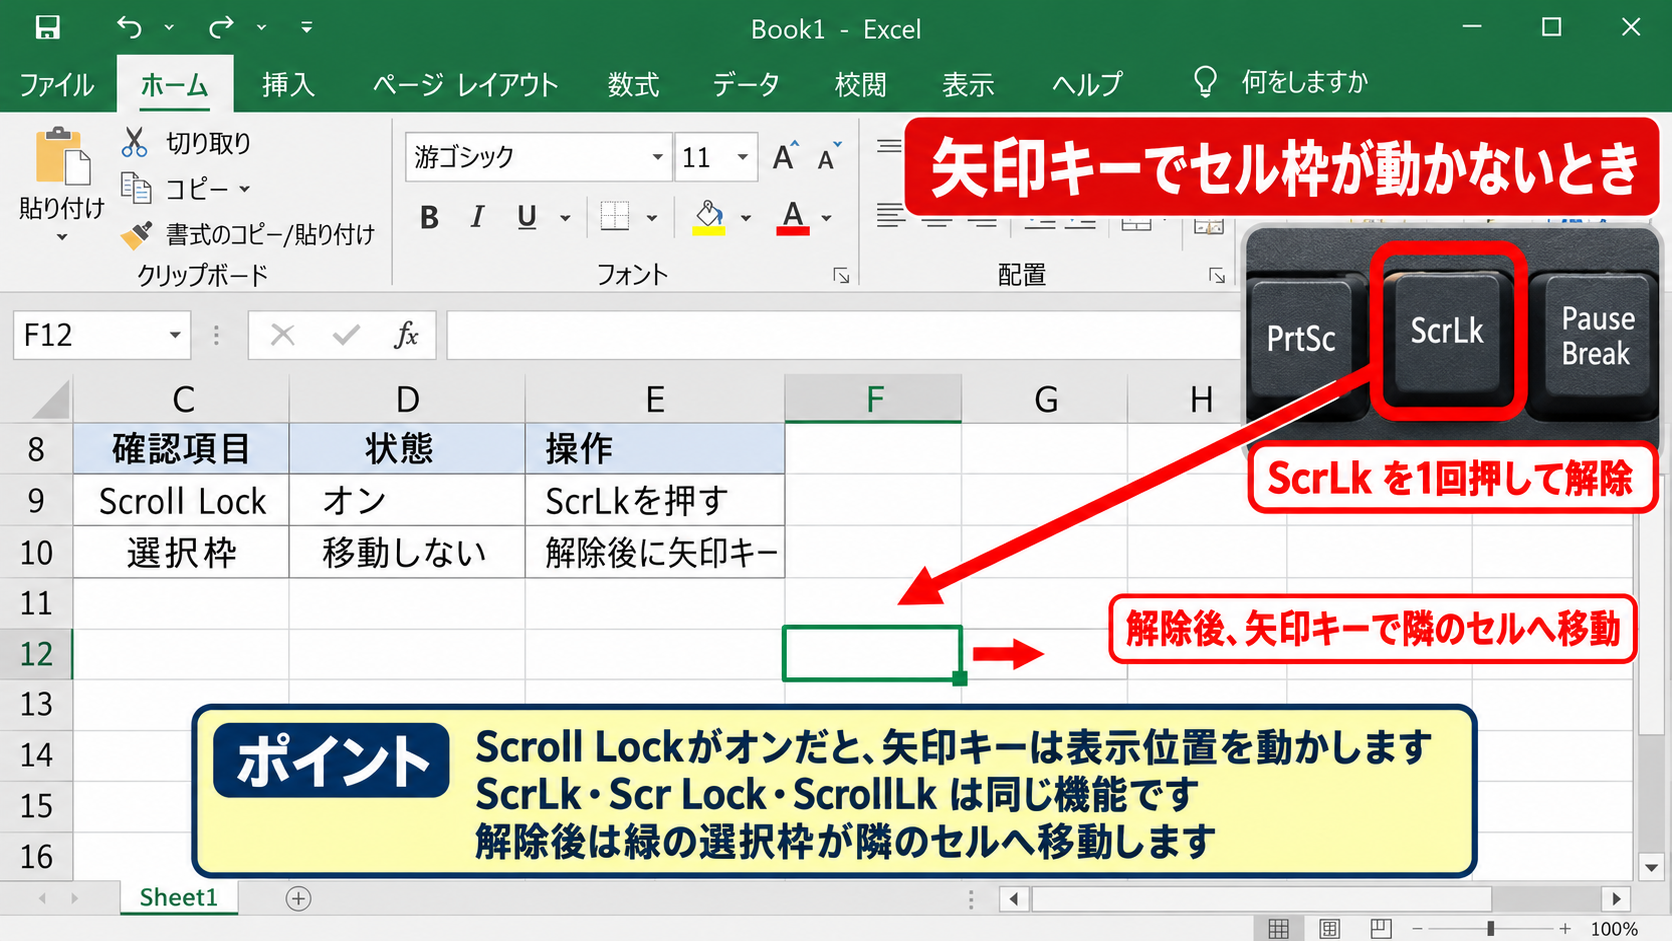The image size is (1672, 941).
Task: Open the フォント dialog launcher
Action: pyautogui.click(x=841, y=275)
